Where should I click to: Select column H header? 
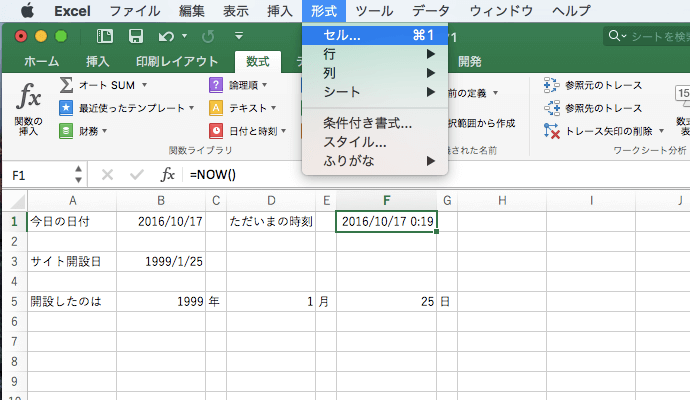tap(502, 201)
